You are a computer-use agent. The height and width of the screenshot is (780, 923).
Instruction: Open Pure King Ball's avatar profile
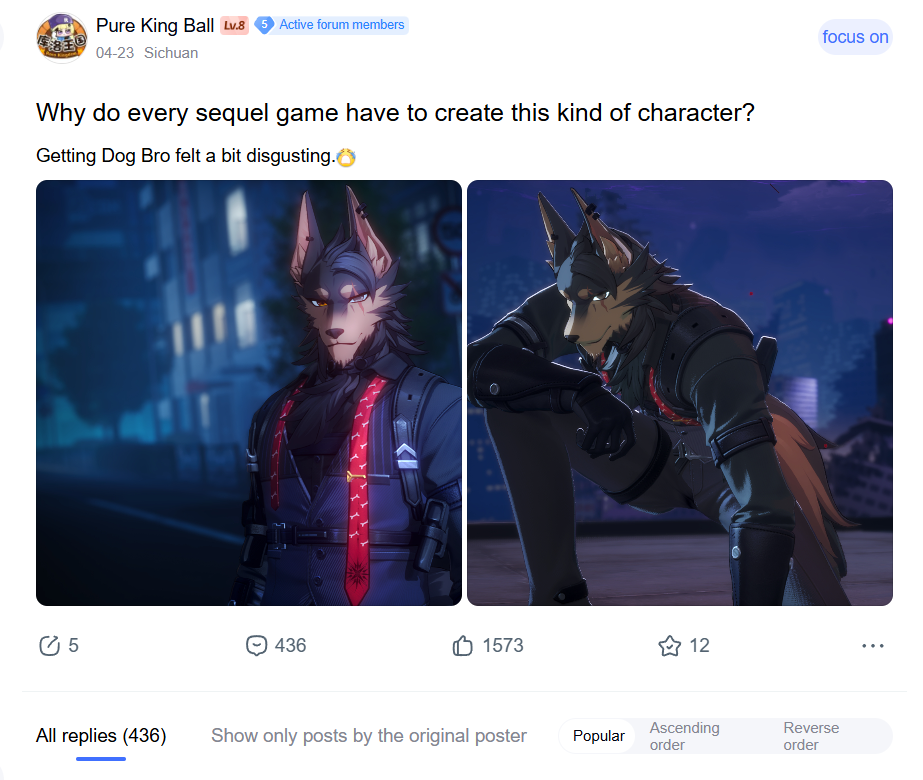point(62,38)
